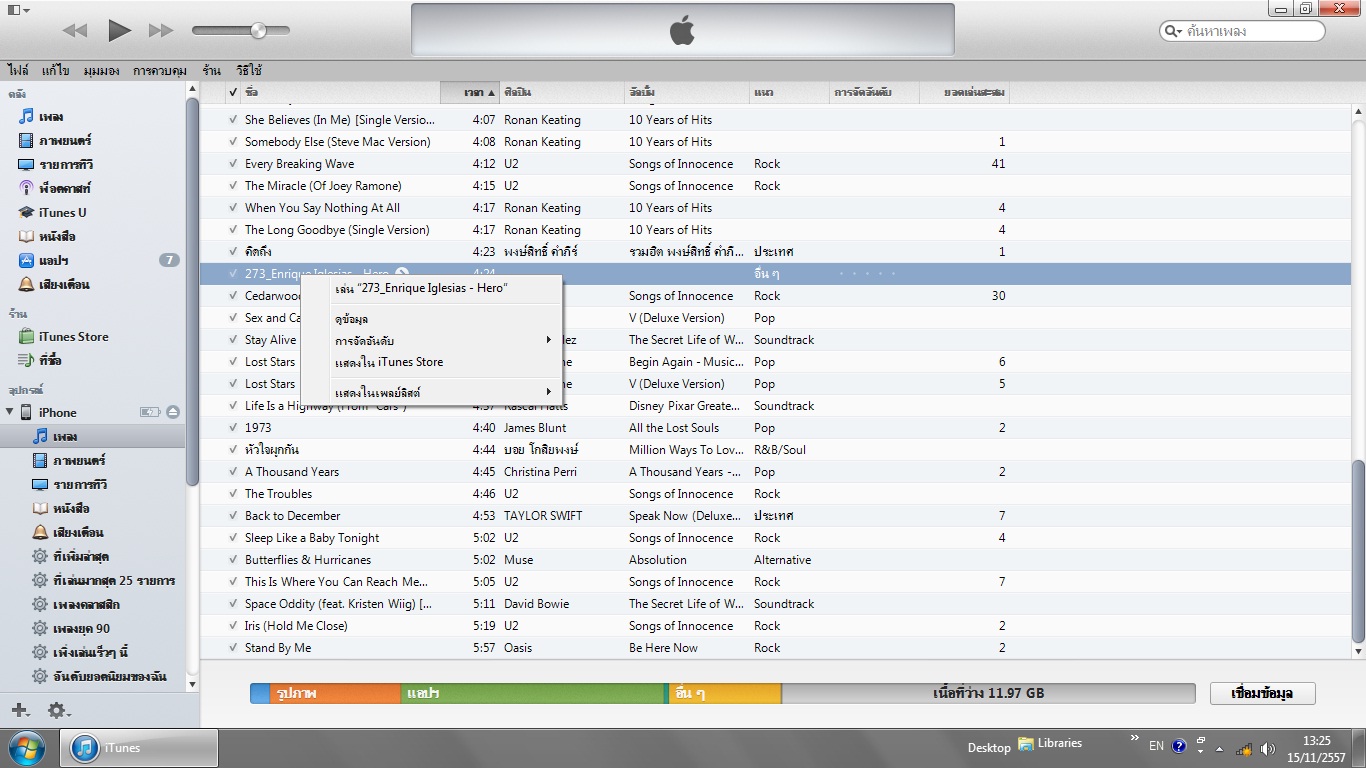Toggle the checkbox for The Miracle (Of Joey Ramone)
This screenshot has width=1366, height=768.
point(233,186)
